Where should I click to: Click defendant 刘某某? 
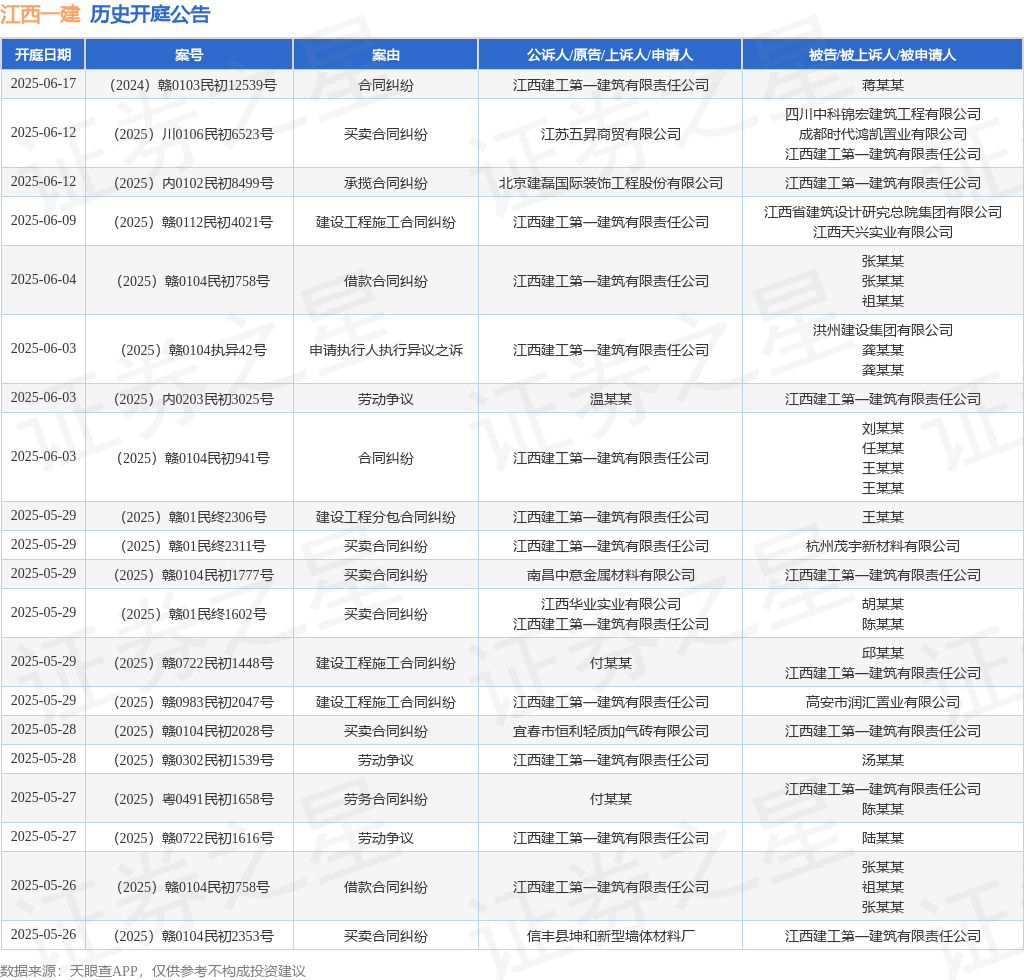coord(882,428)
